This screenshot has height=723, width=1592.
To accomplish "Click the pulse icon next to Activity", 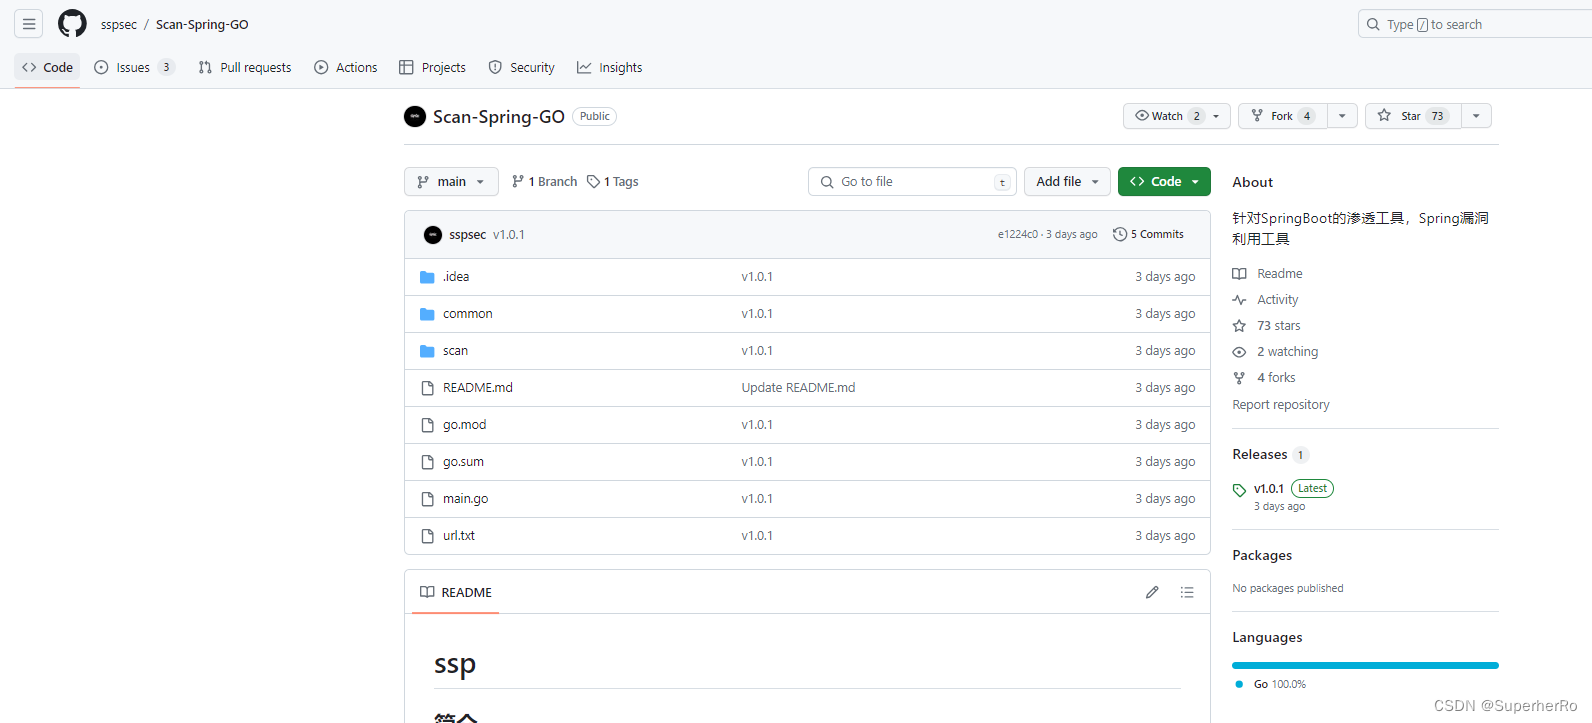I will tap(1239, 300).
